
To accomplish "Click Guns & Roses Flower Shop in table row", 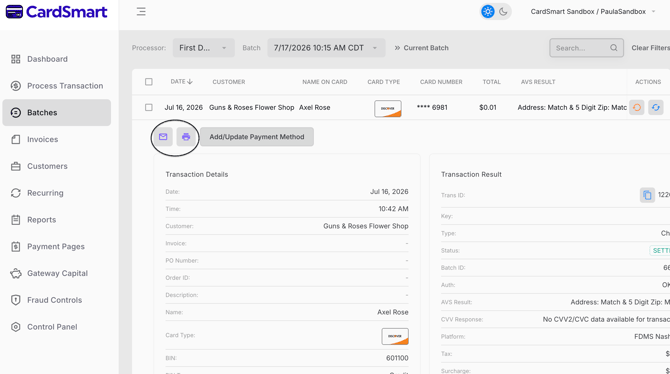I will point(252,107).
